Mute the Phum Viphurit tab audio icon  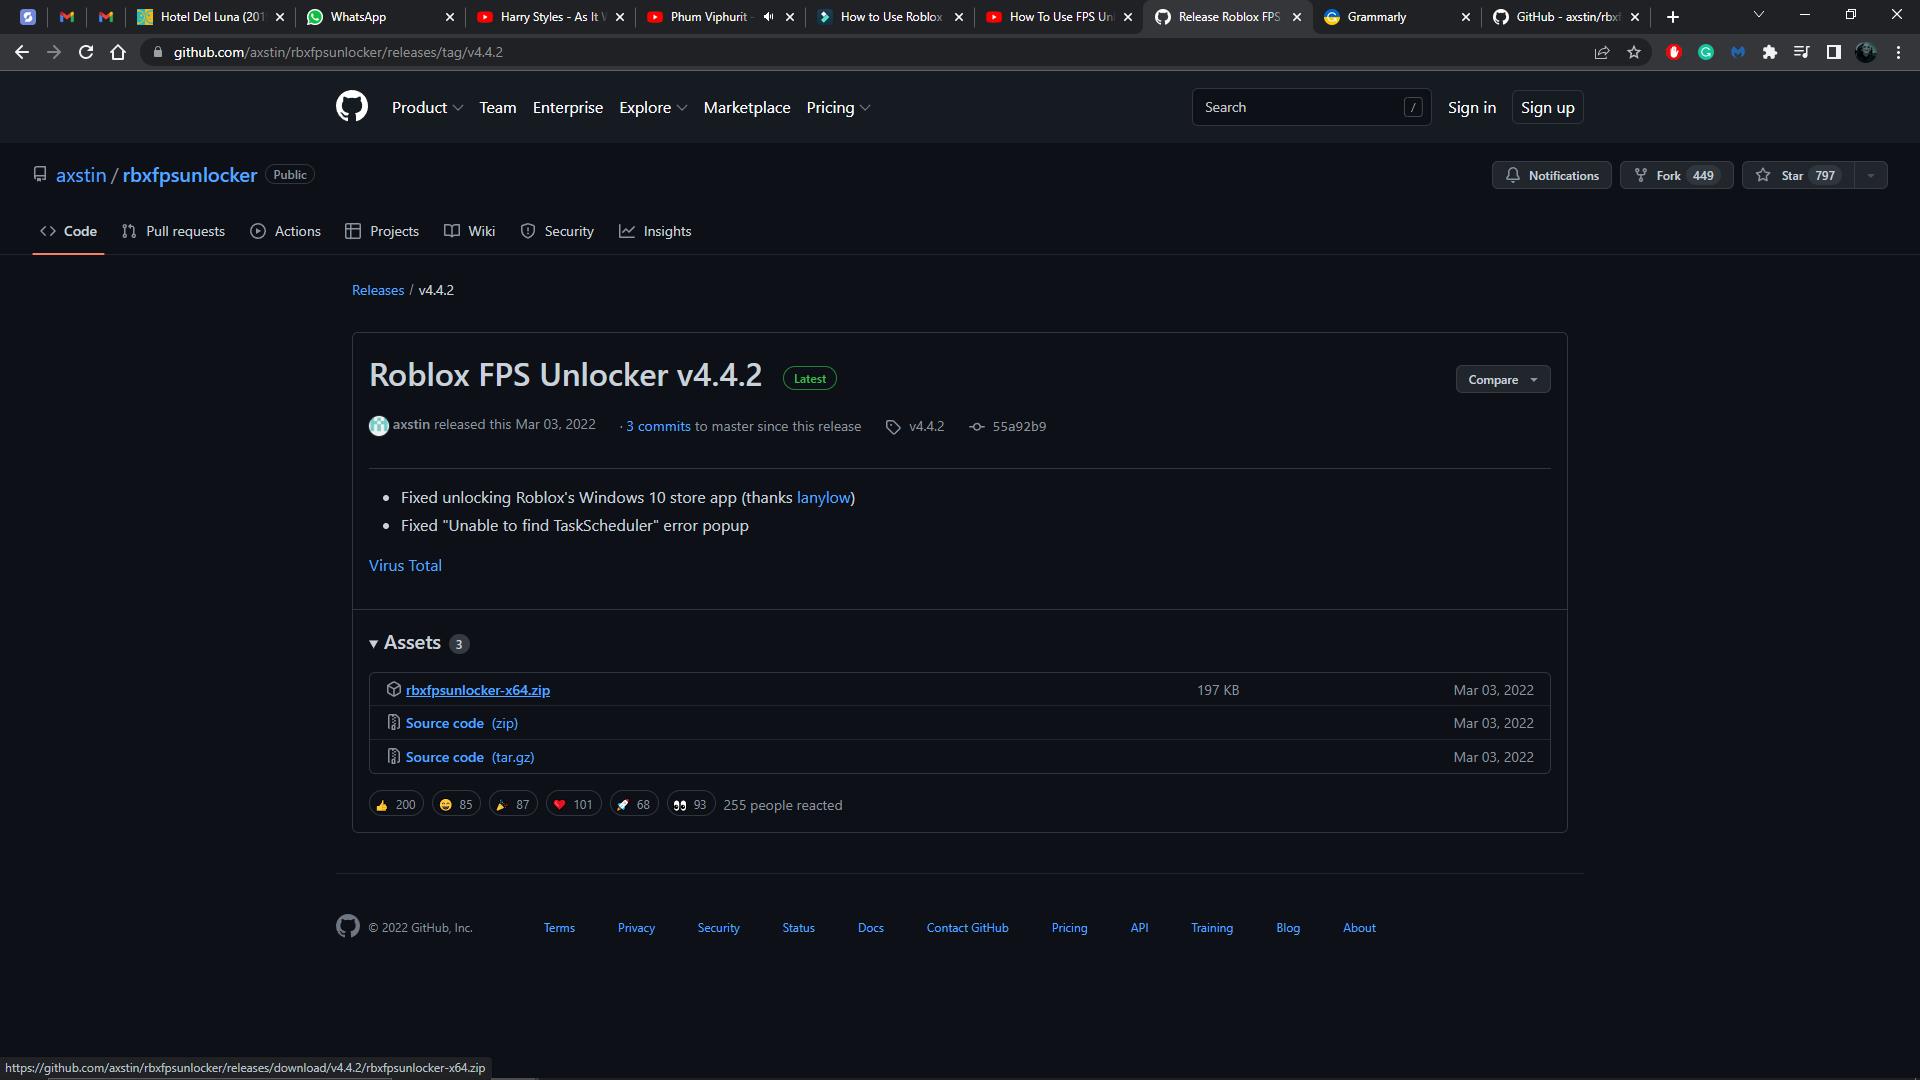(768, 17)
